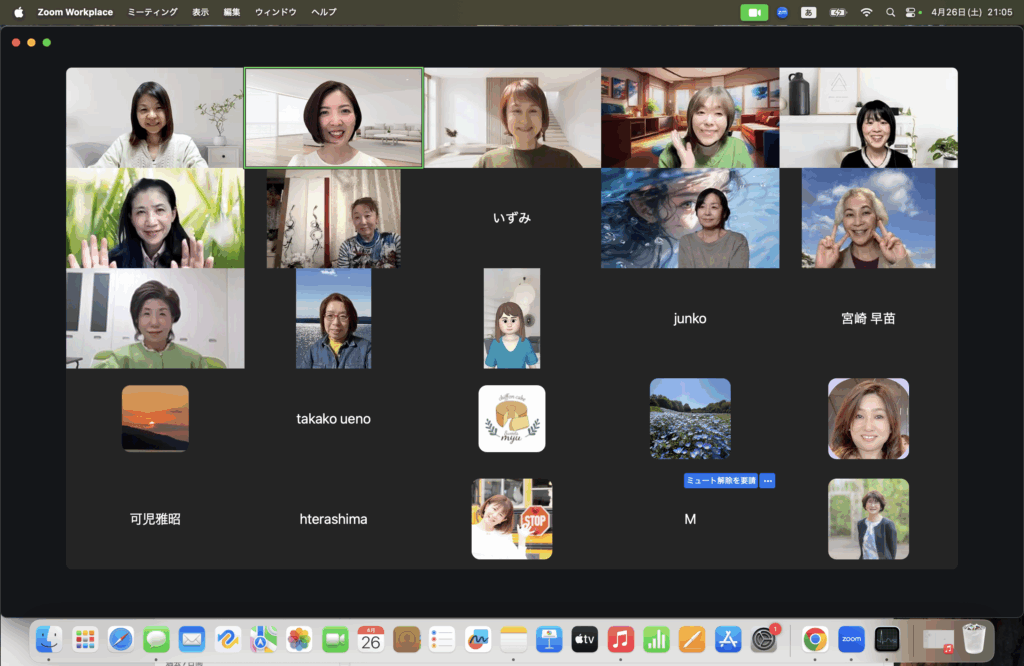Open the Freeform app in the Dock
Image resolution: width=1024 pixels, height=666 pixels.
click(x=477, y=639)
